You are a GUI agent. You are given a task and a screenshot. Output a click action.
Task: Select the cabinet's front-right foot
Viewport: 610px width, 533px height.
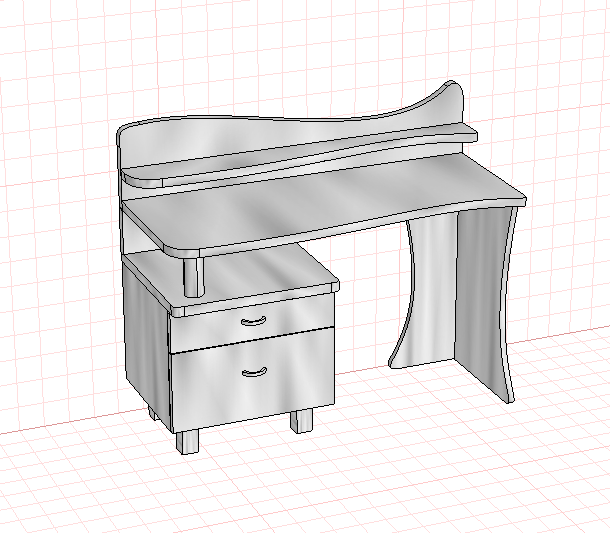coord(301,421)
